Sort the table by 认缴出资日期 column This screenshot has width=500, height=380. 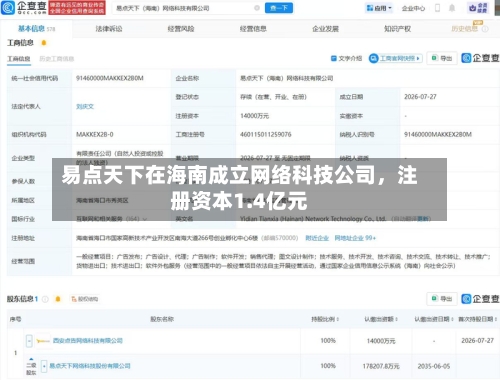[434, 319]
